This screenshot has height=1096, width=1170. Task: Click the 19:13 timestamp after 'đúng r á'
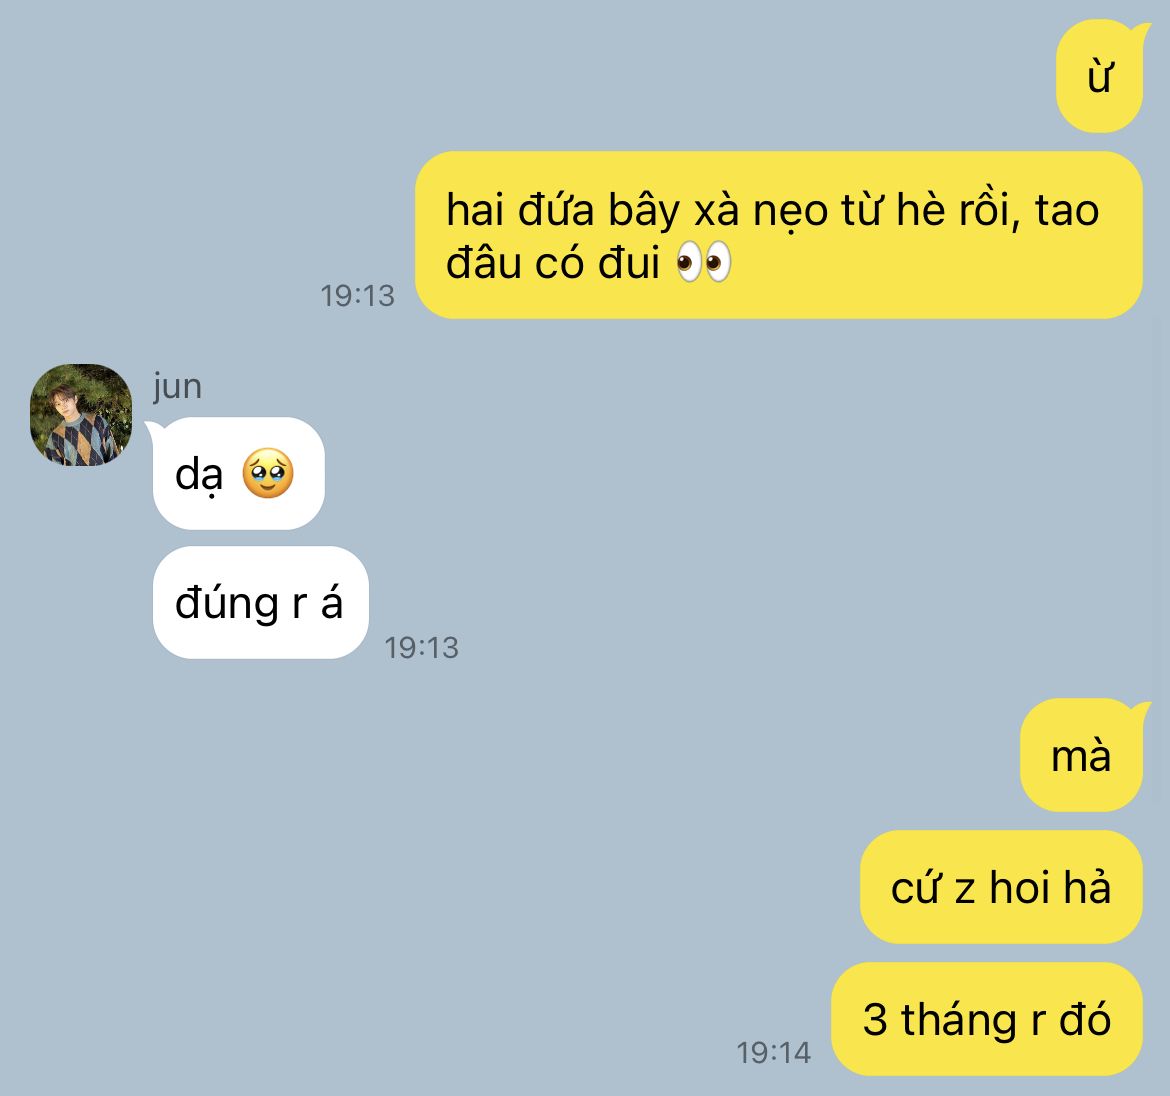point(422,648)
